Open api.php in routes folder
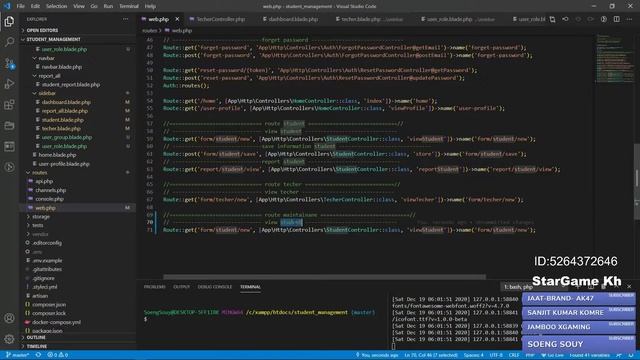The width and height of the screenshot is (640, 360). coord(44,181)
